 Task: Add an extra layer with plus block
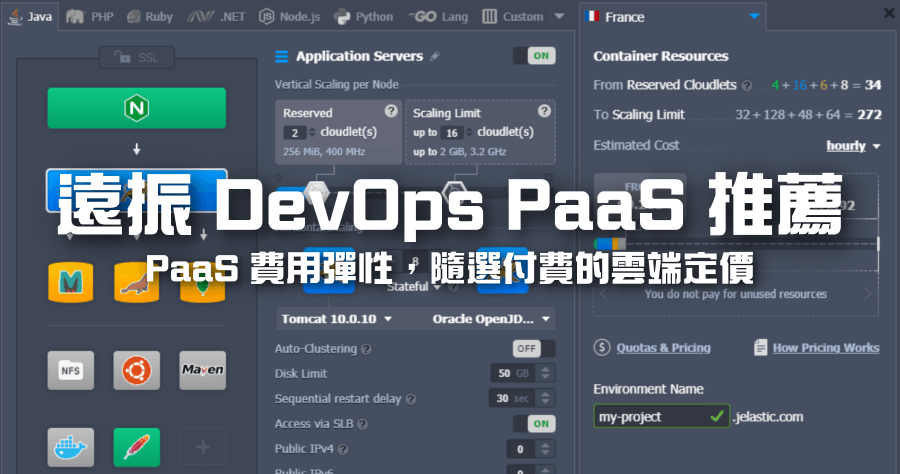click(203, 447)
